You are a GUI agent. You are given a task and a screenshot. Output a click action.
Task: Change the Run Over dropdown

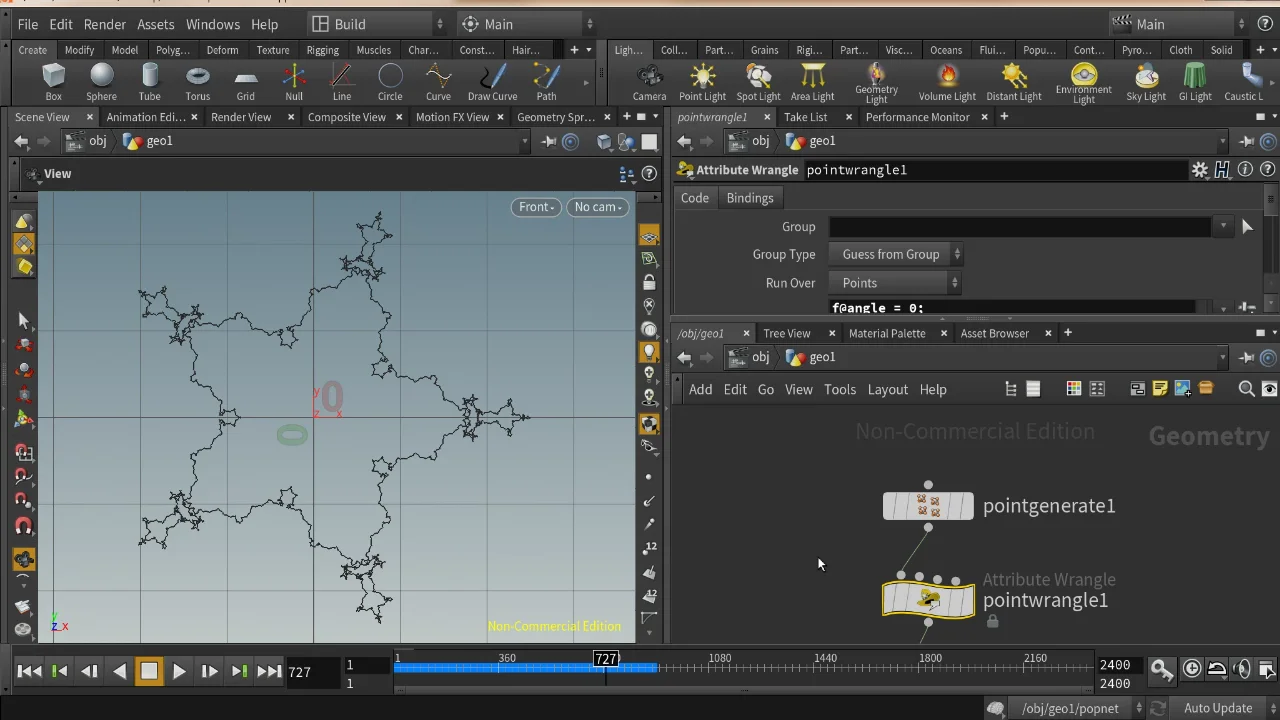[896, 283]
